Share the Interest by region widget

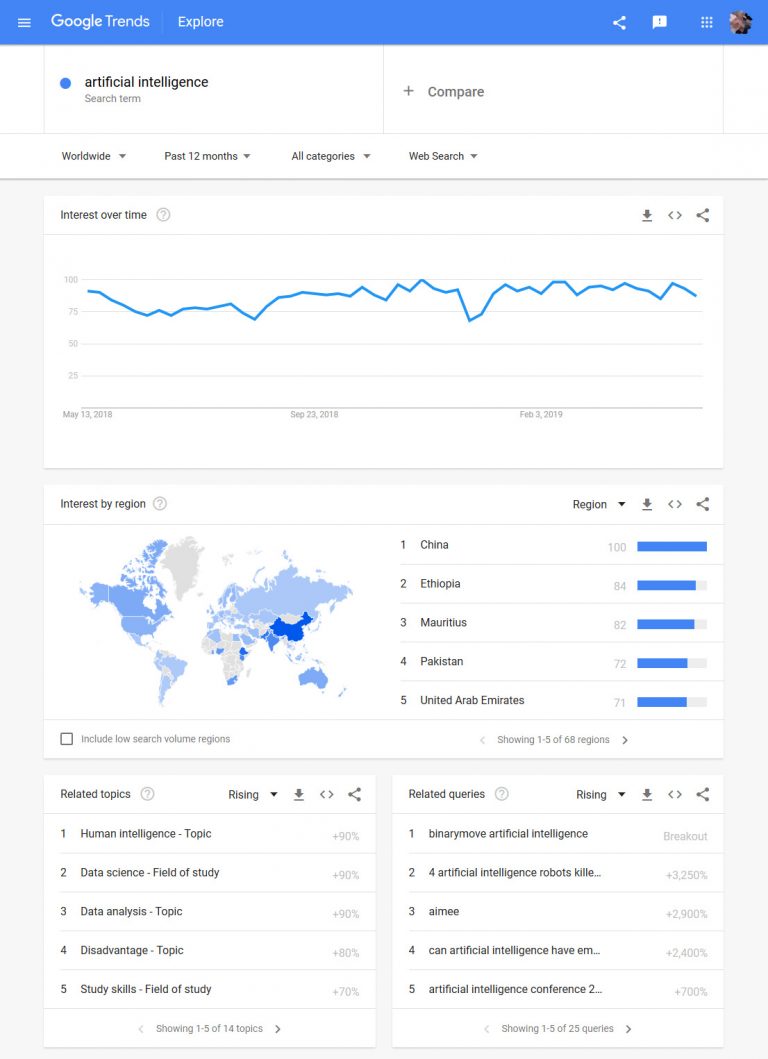point(702,505)
